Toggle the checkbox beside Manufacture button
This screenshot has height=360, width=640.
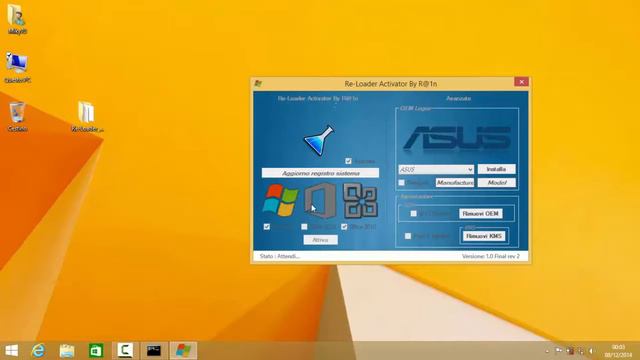click(x=402, y=182)
